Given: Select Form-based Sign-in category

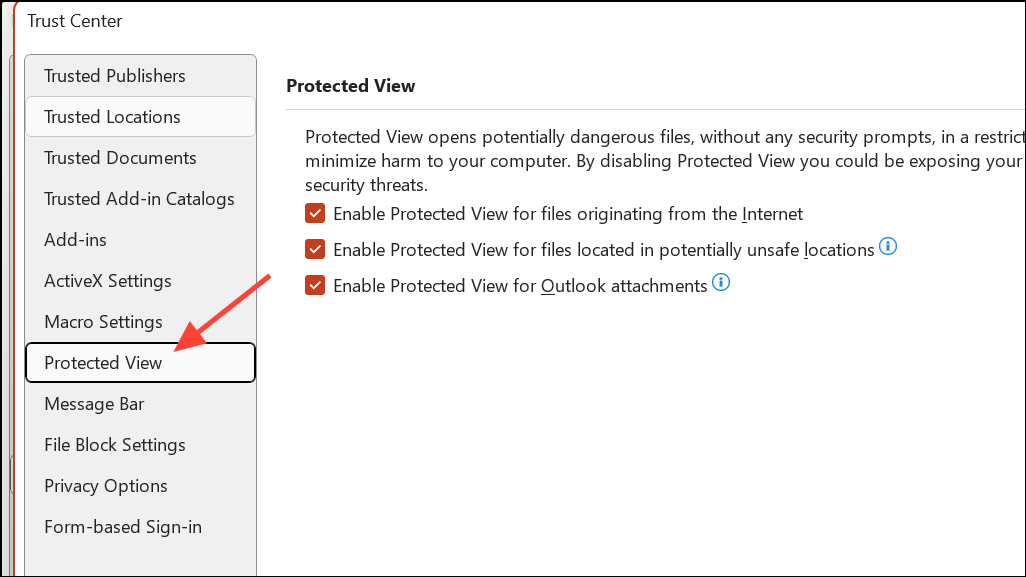Looking at the screenshot, I should coord(123,527).
